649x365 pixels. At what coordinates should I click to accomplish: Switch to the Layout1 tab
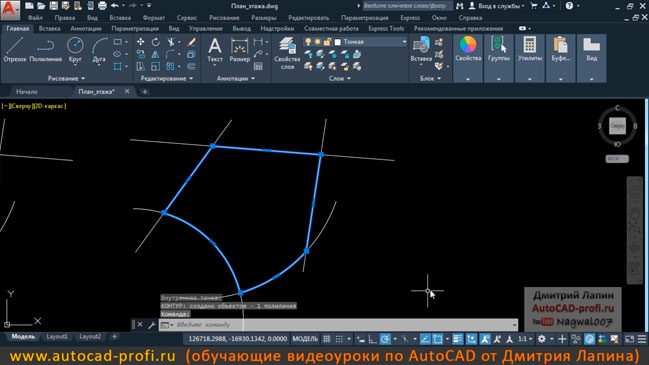click(x=57, y=336)
